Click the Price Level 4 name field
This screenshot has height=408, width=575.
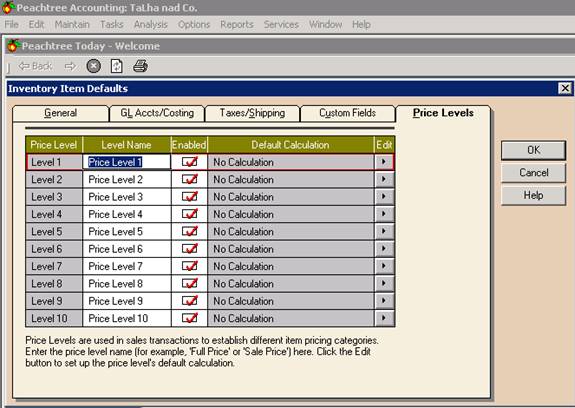point(127,214)
